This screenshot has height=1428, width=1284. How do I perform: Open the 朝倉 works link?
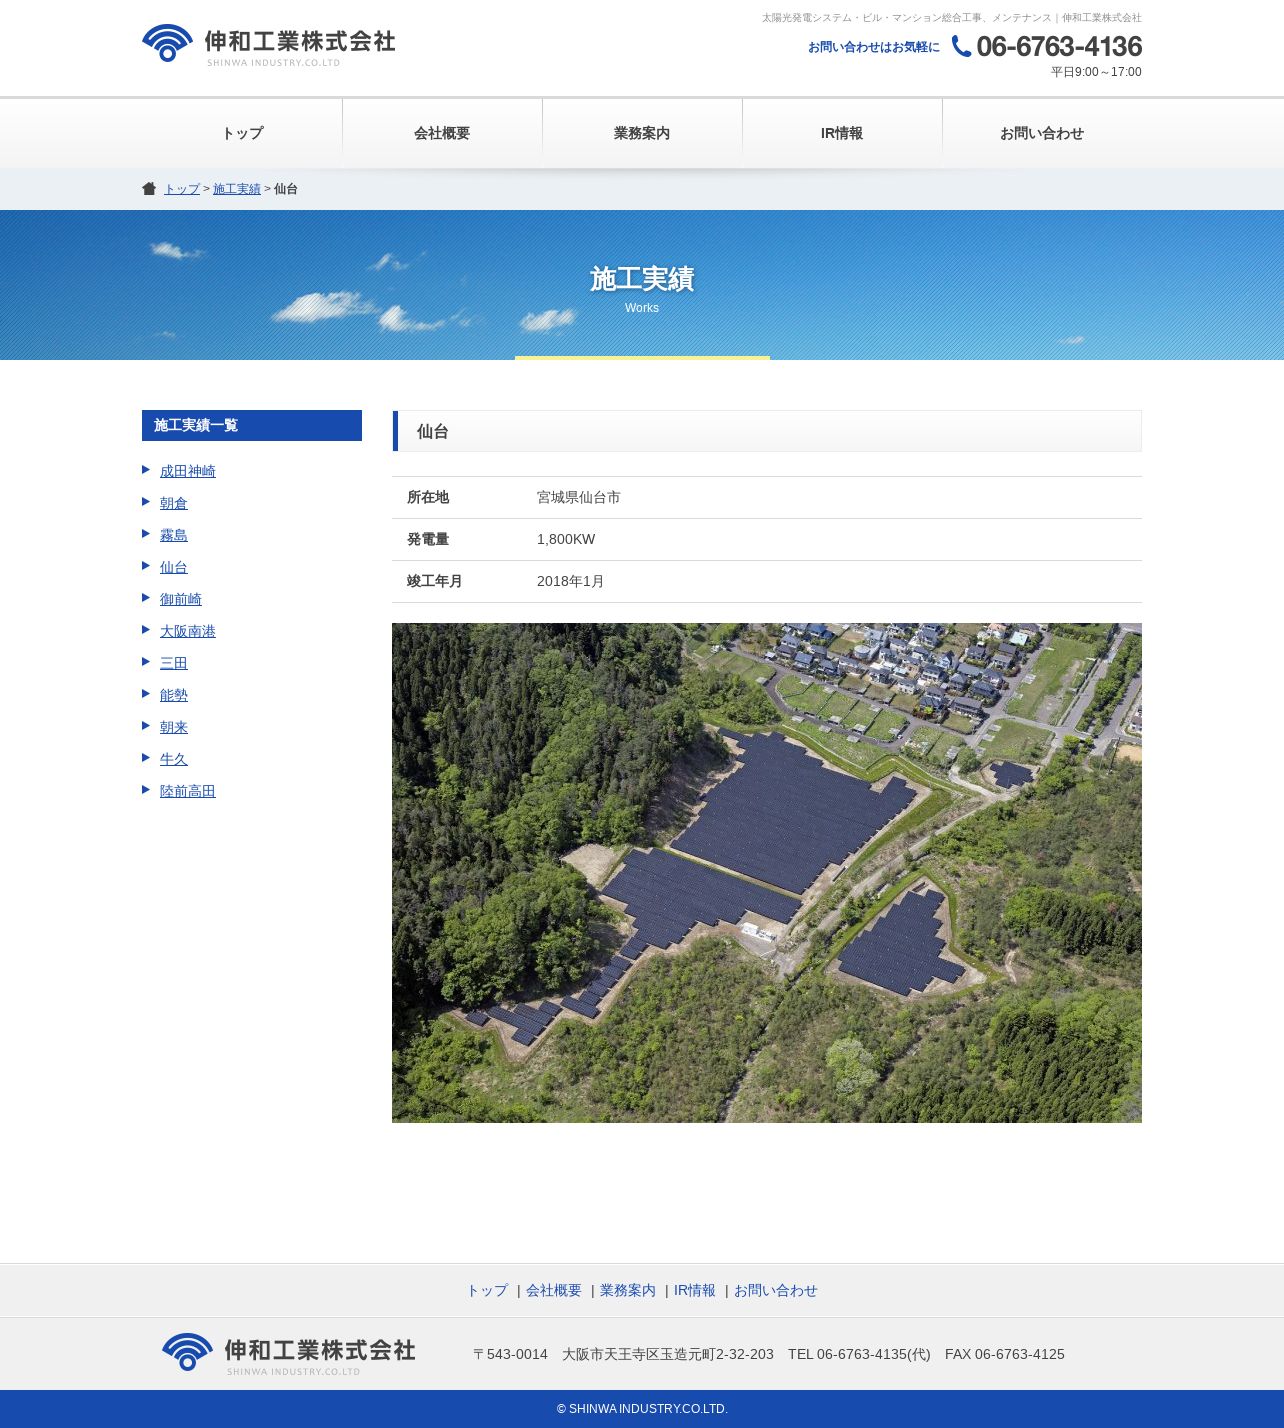pyautogui.click(x=174, y=503)
